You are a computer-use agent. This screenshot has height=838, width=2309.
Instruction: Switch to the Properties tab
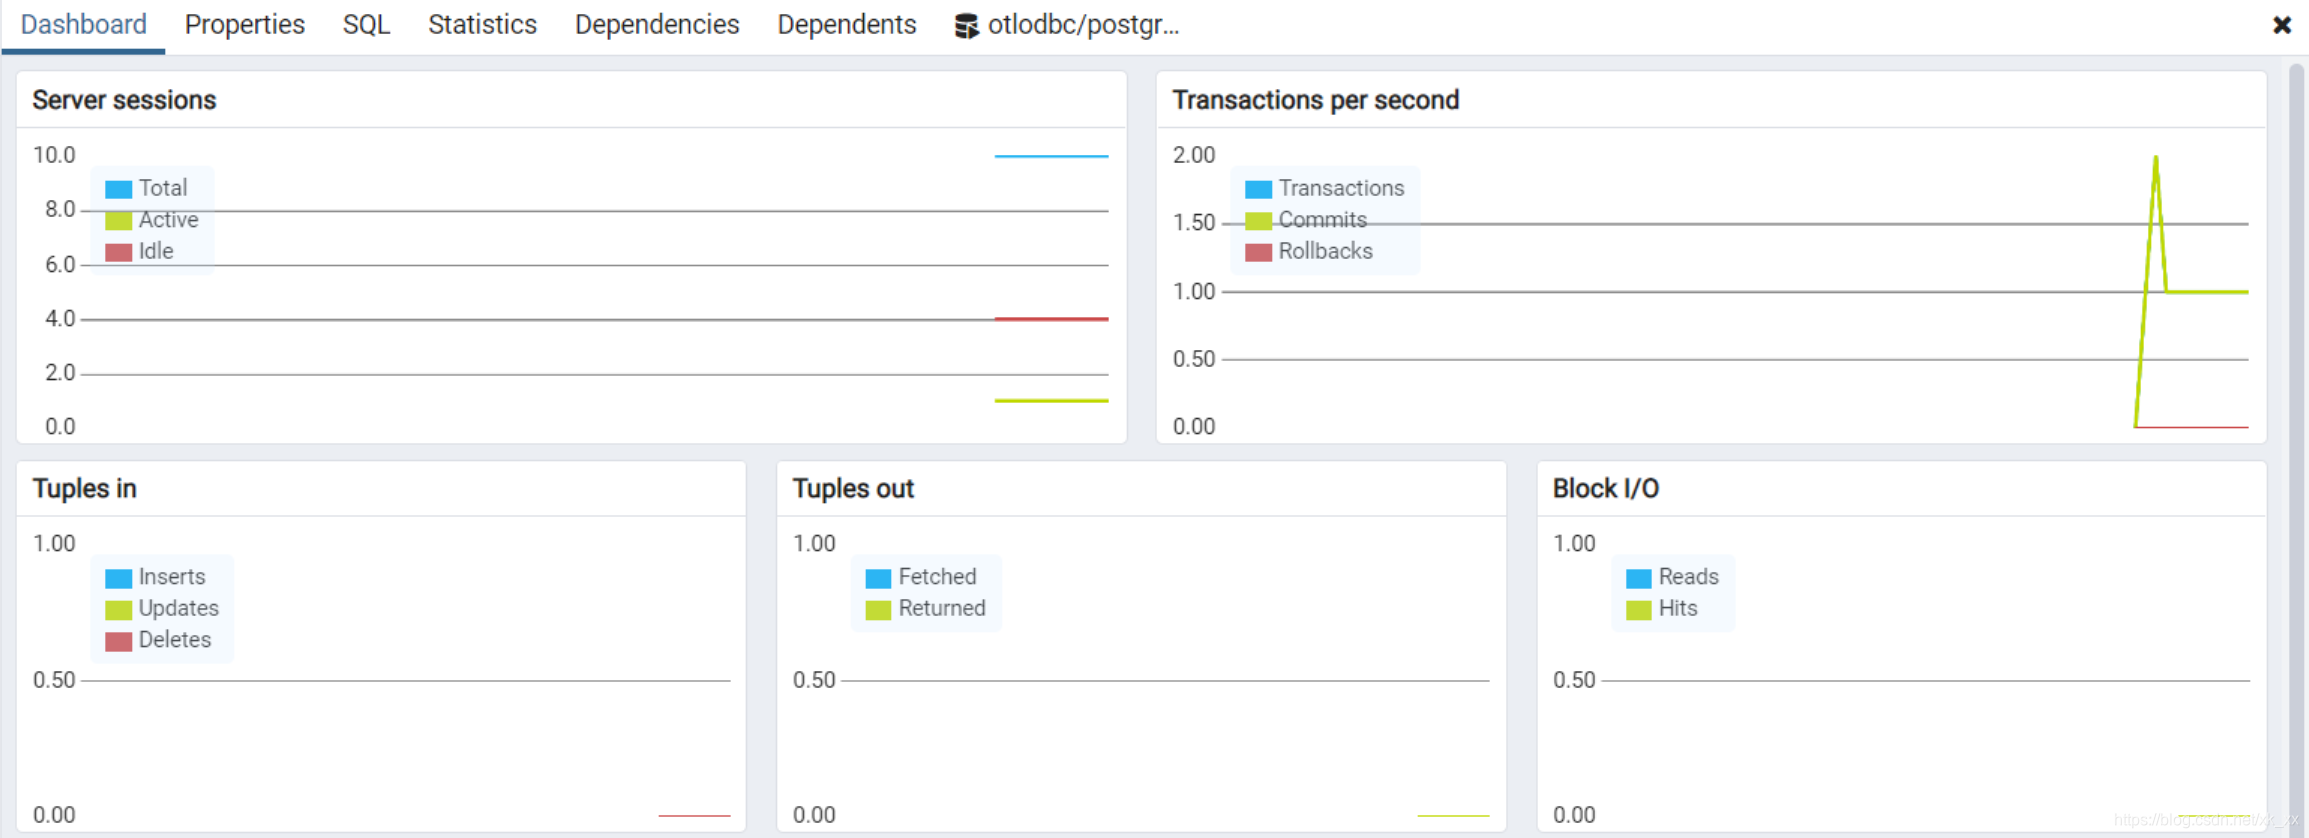[244, 24]
